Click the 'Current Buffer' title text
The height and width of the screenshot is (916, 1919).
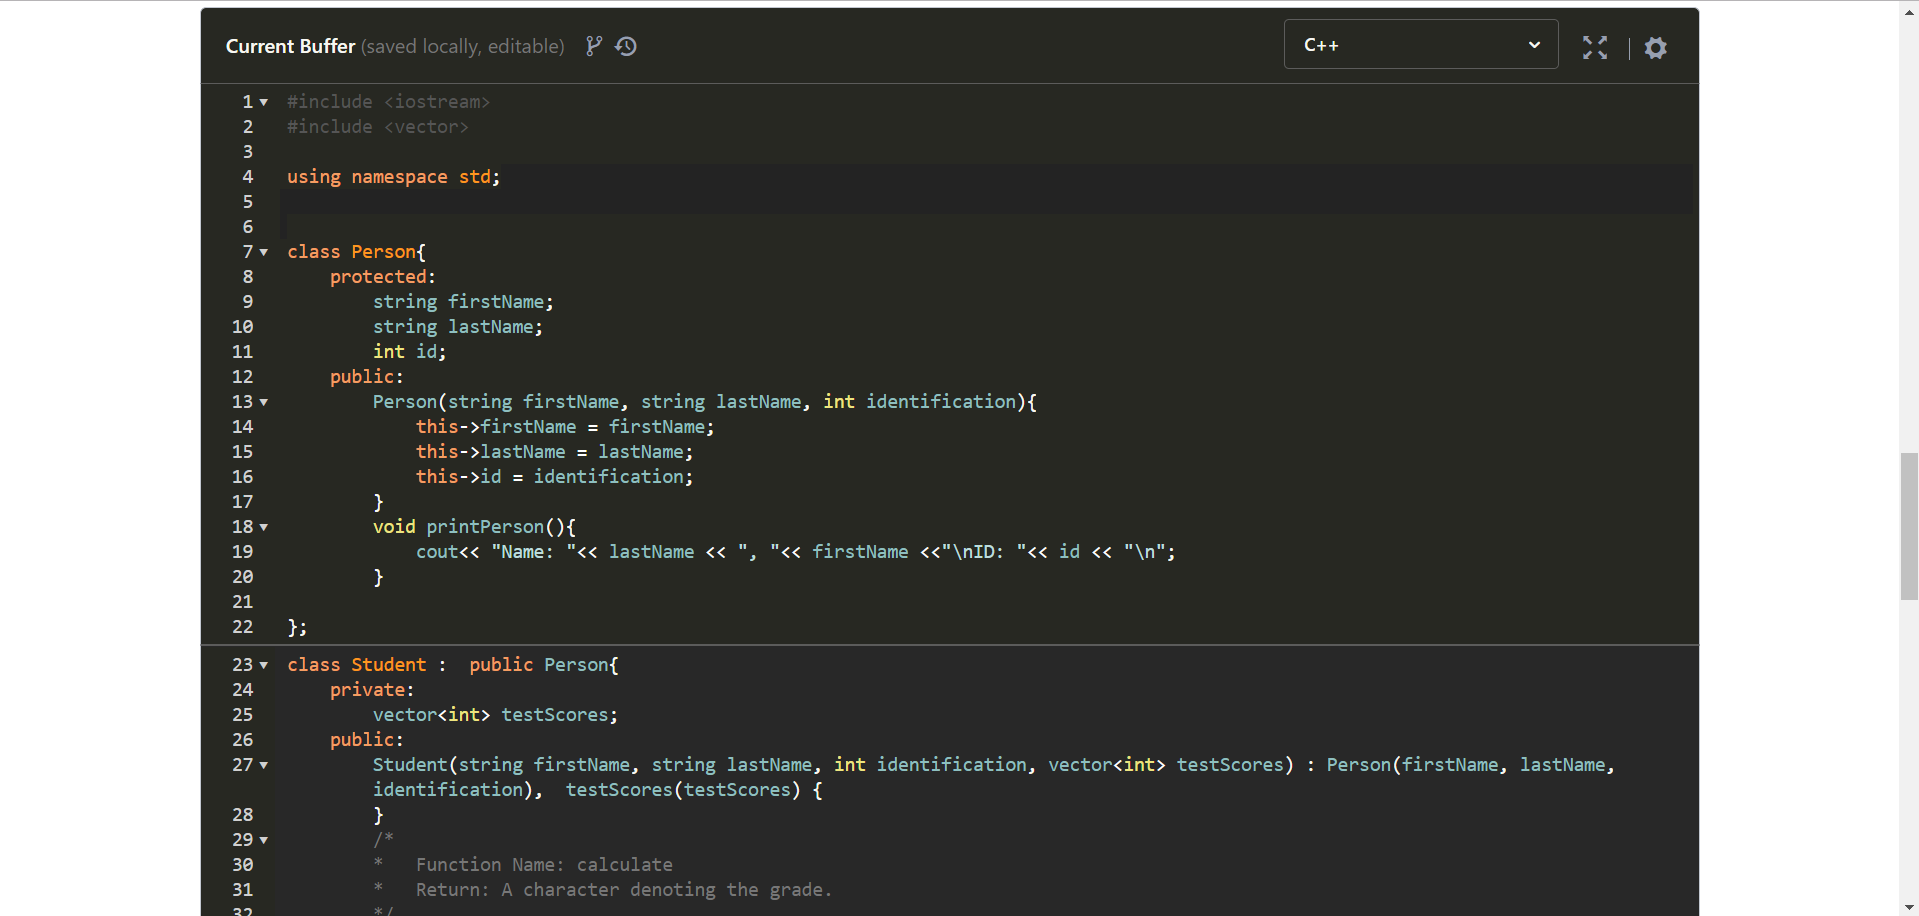290,46
